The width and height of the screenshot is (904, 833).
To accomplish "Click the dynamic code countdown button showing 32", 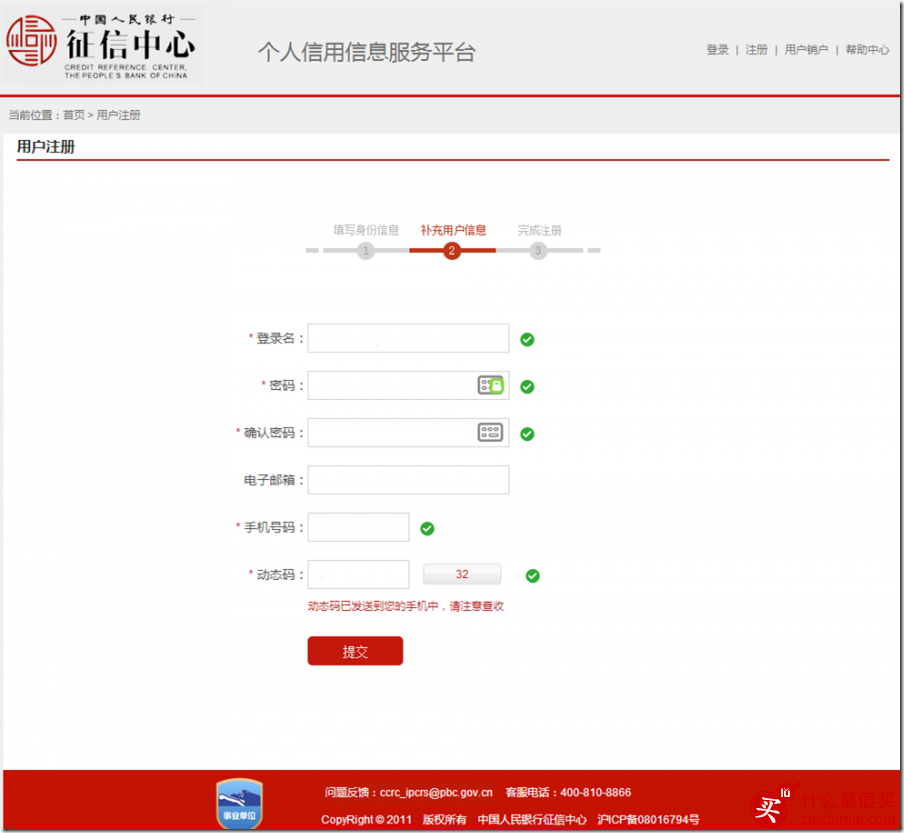I will click(x=462, y=574).
